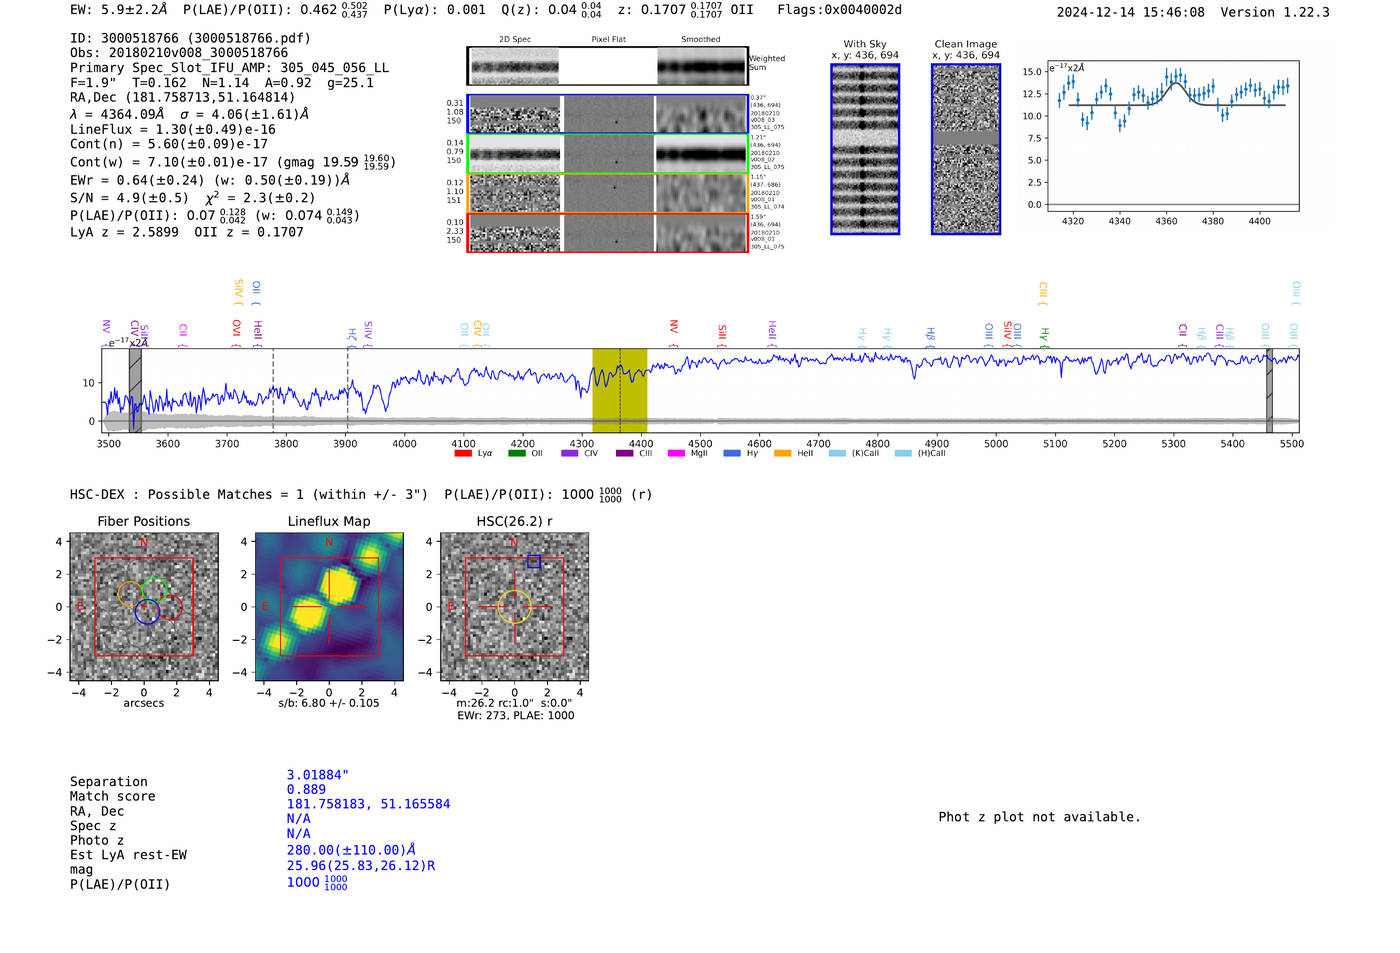Select the red-bordered fiber cutout row
Image resolution: width=1400 pixels, height=953 pixels.
[x=607, y=232]
